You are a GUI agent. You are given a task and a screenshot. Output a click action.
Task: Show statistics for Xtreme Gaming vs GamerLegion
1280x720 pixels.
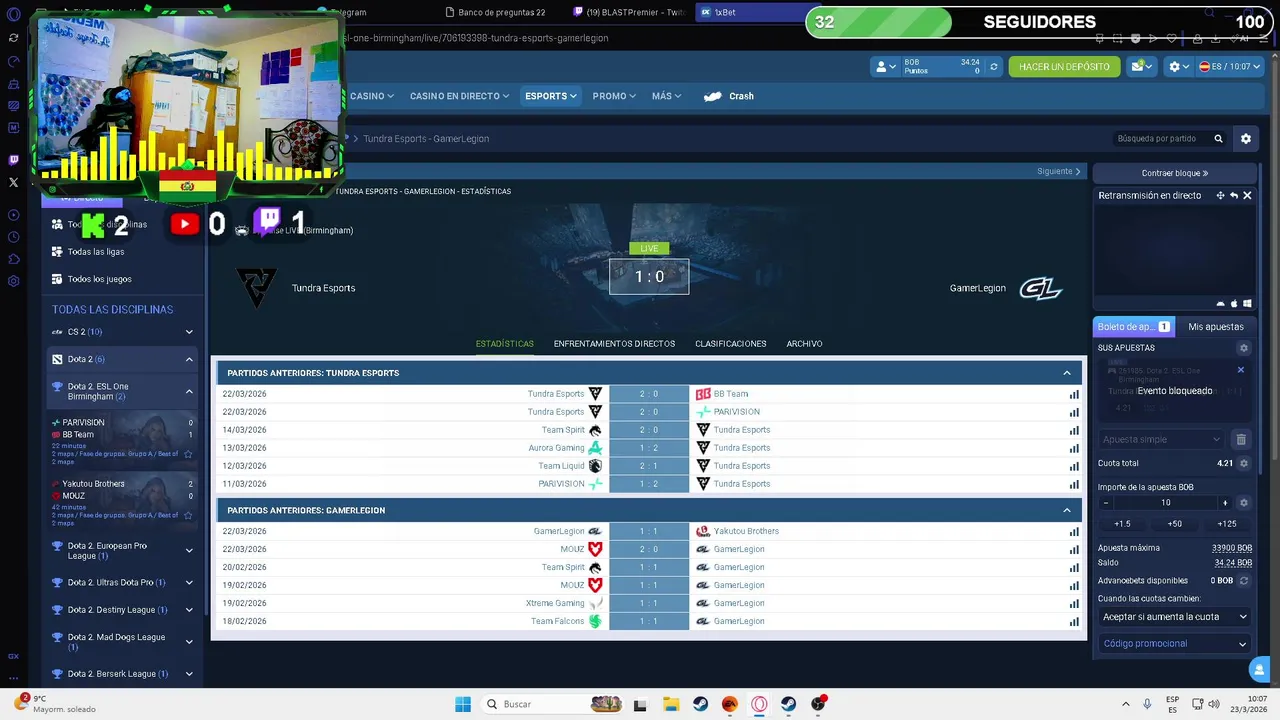pyautogui.click(x=1074, y=604)
